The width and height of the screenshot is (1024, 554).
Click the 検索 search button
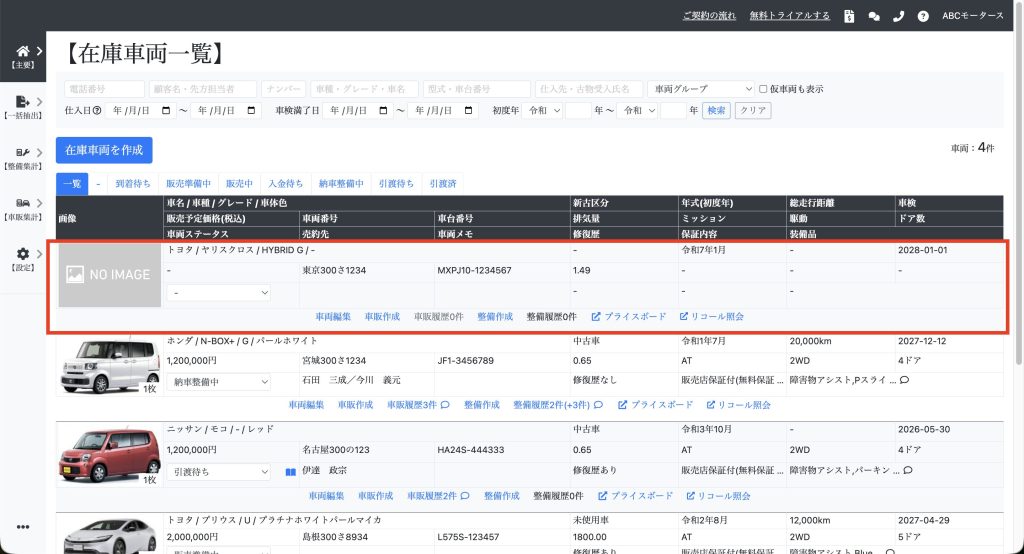pyautogui.click(x=716, y=111)
